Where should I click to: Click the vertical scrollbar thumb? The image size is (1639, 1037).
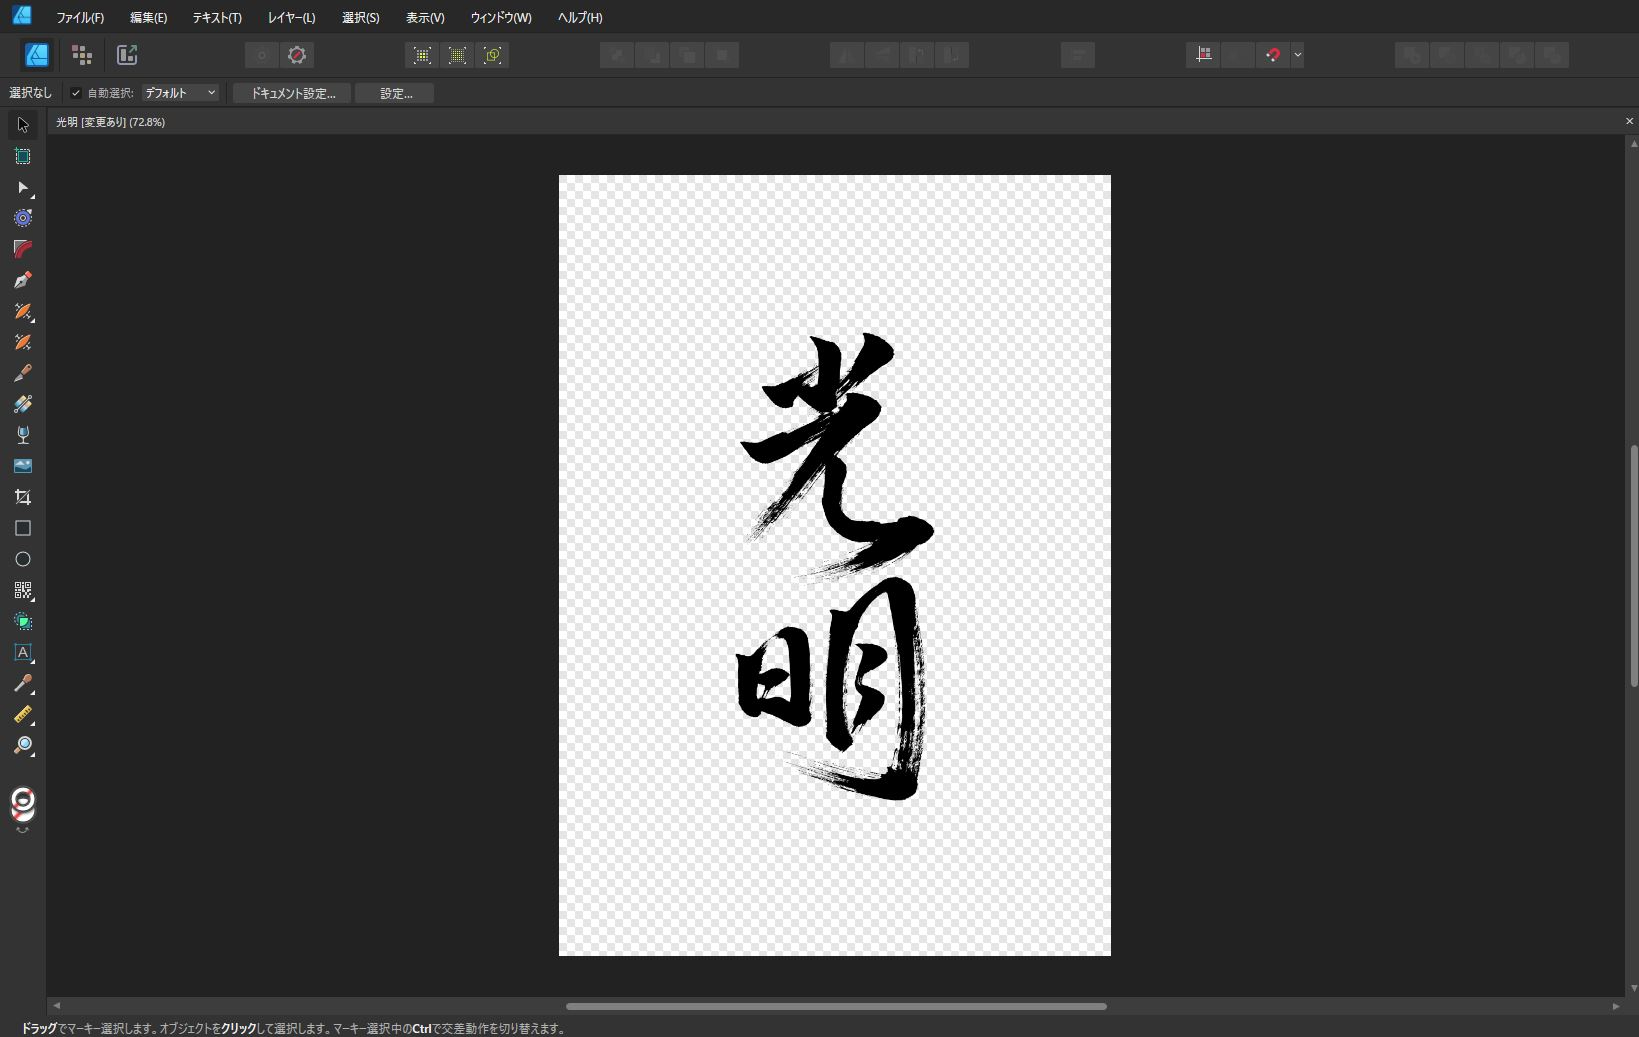point(1634,566)
